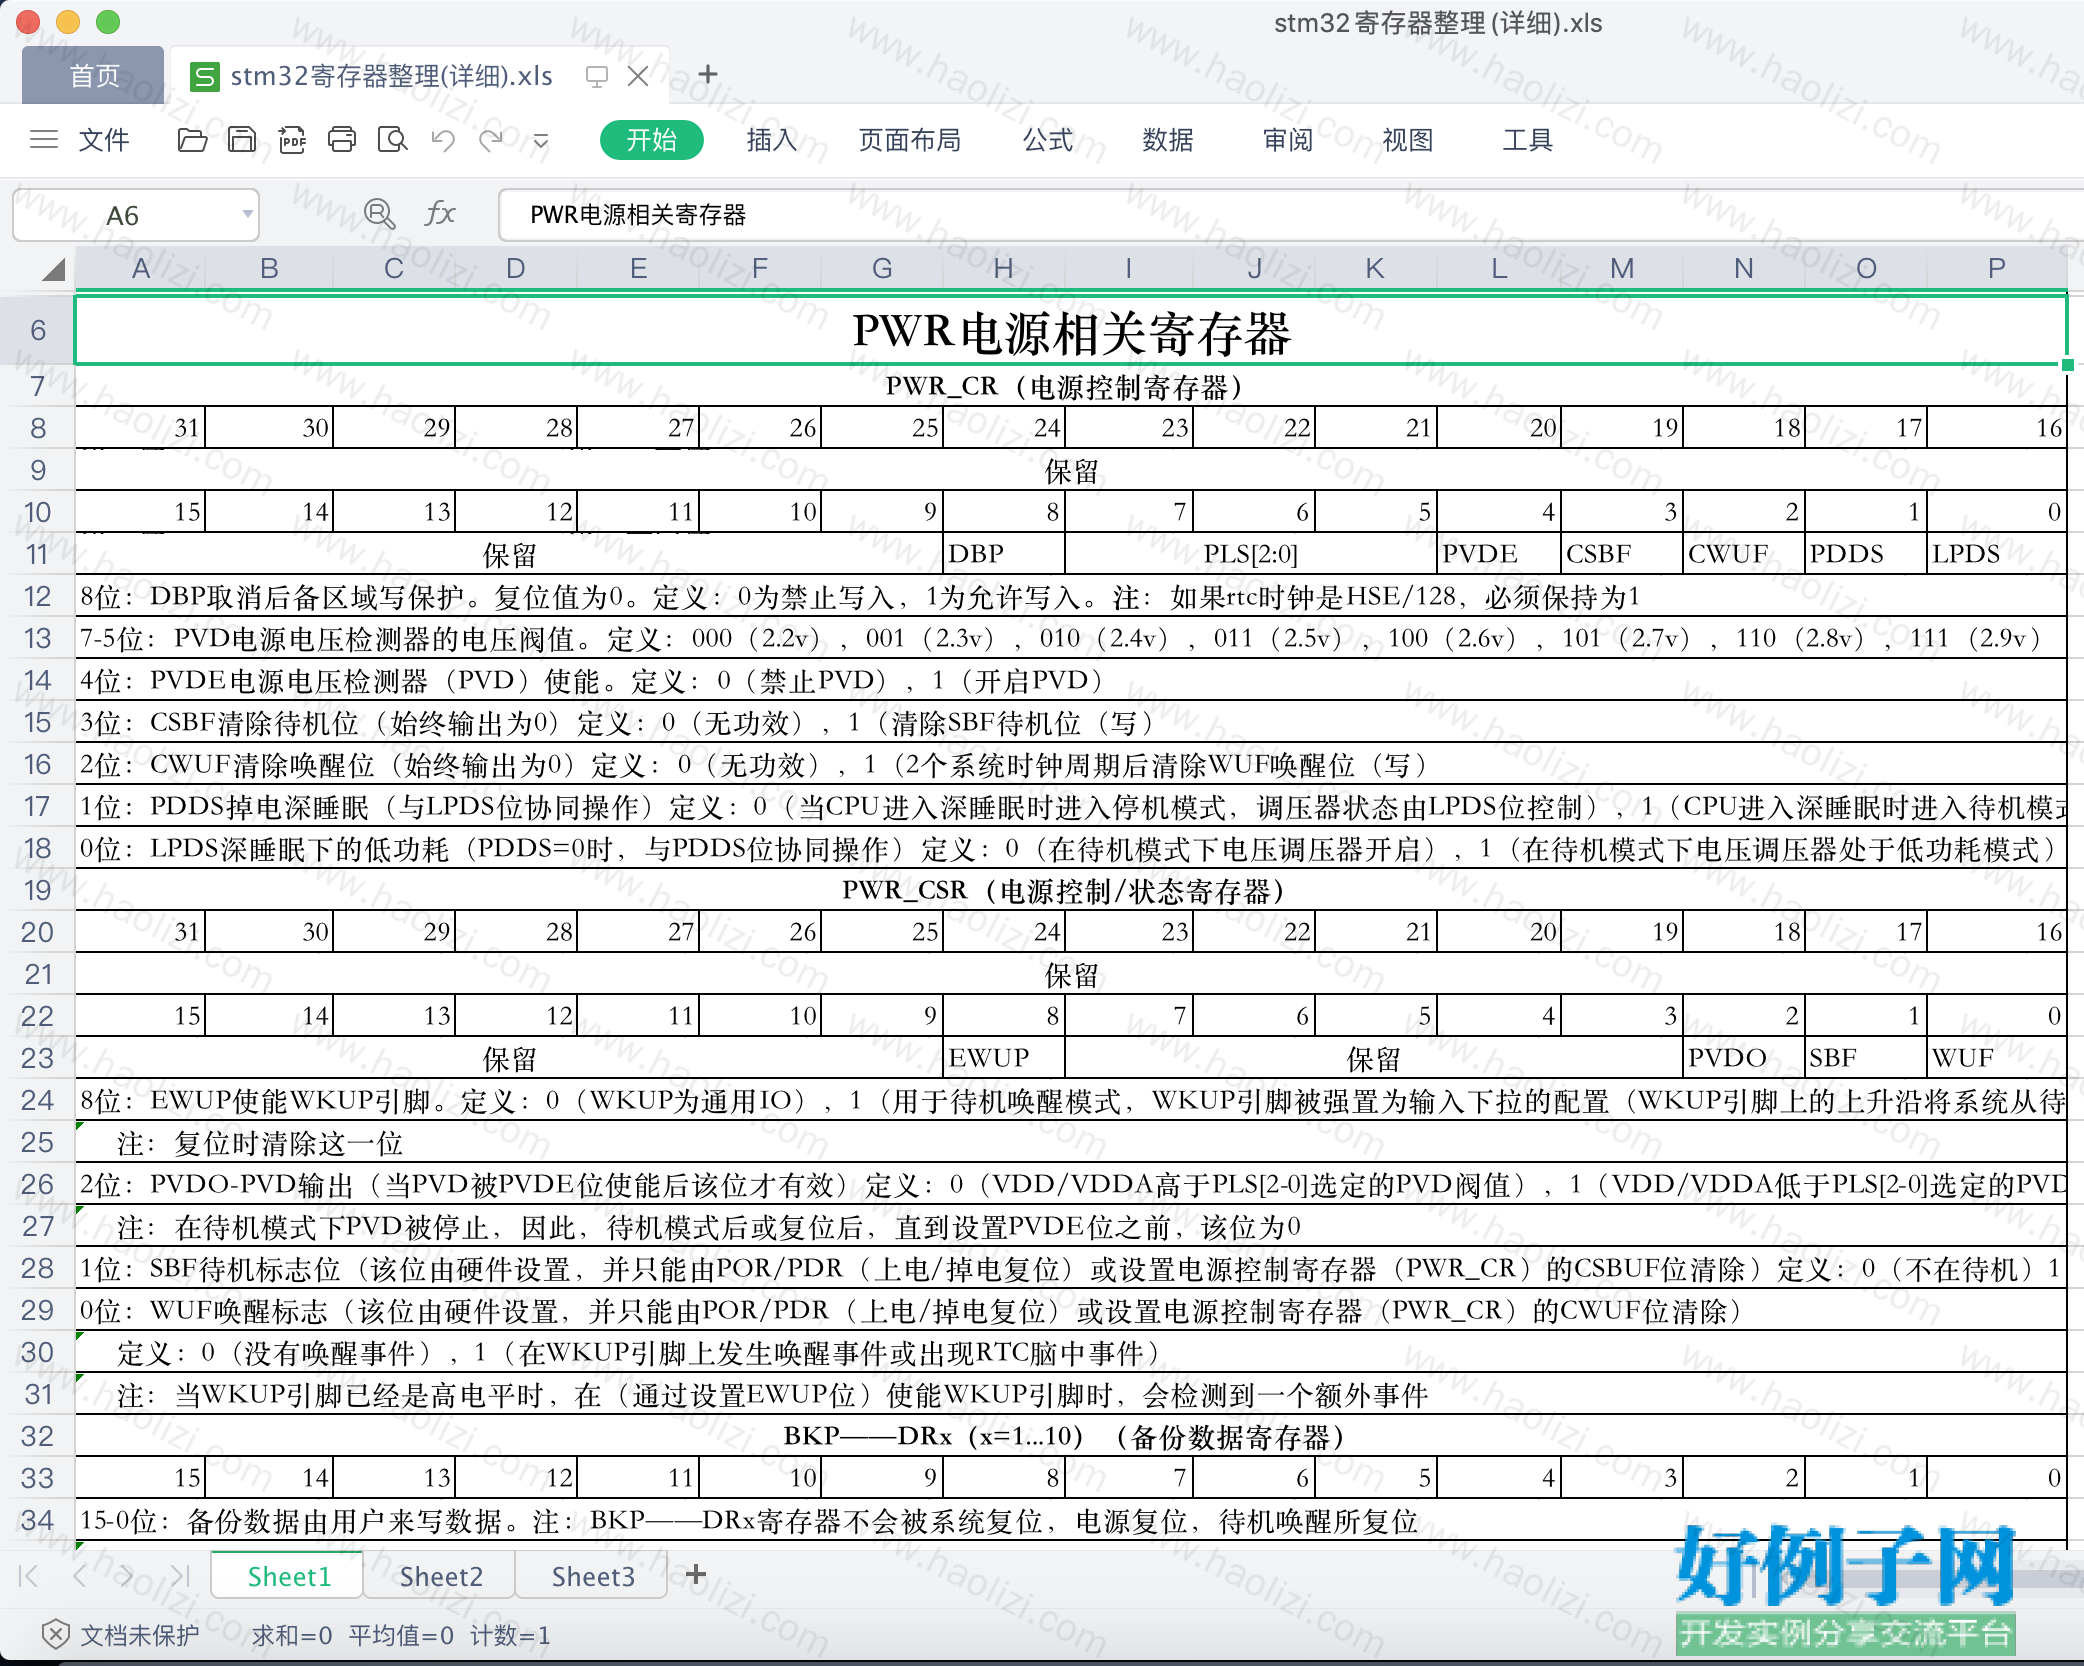Screen dimensions: 2084x1666
Task: Open the 数据 ribbon tab
Action: coord(1168,140)
